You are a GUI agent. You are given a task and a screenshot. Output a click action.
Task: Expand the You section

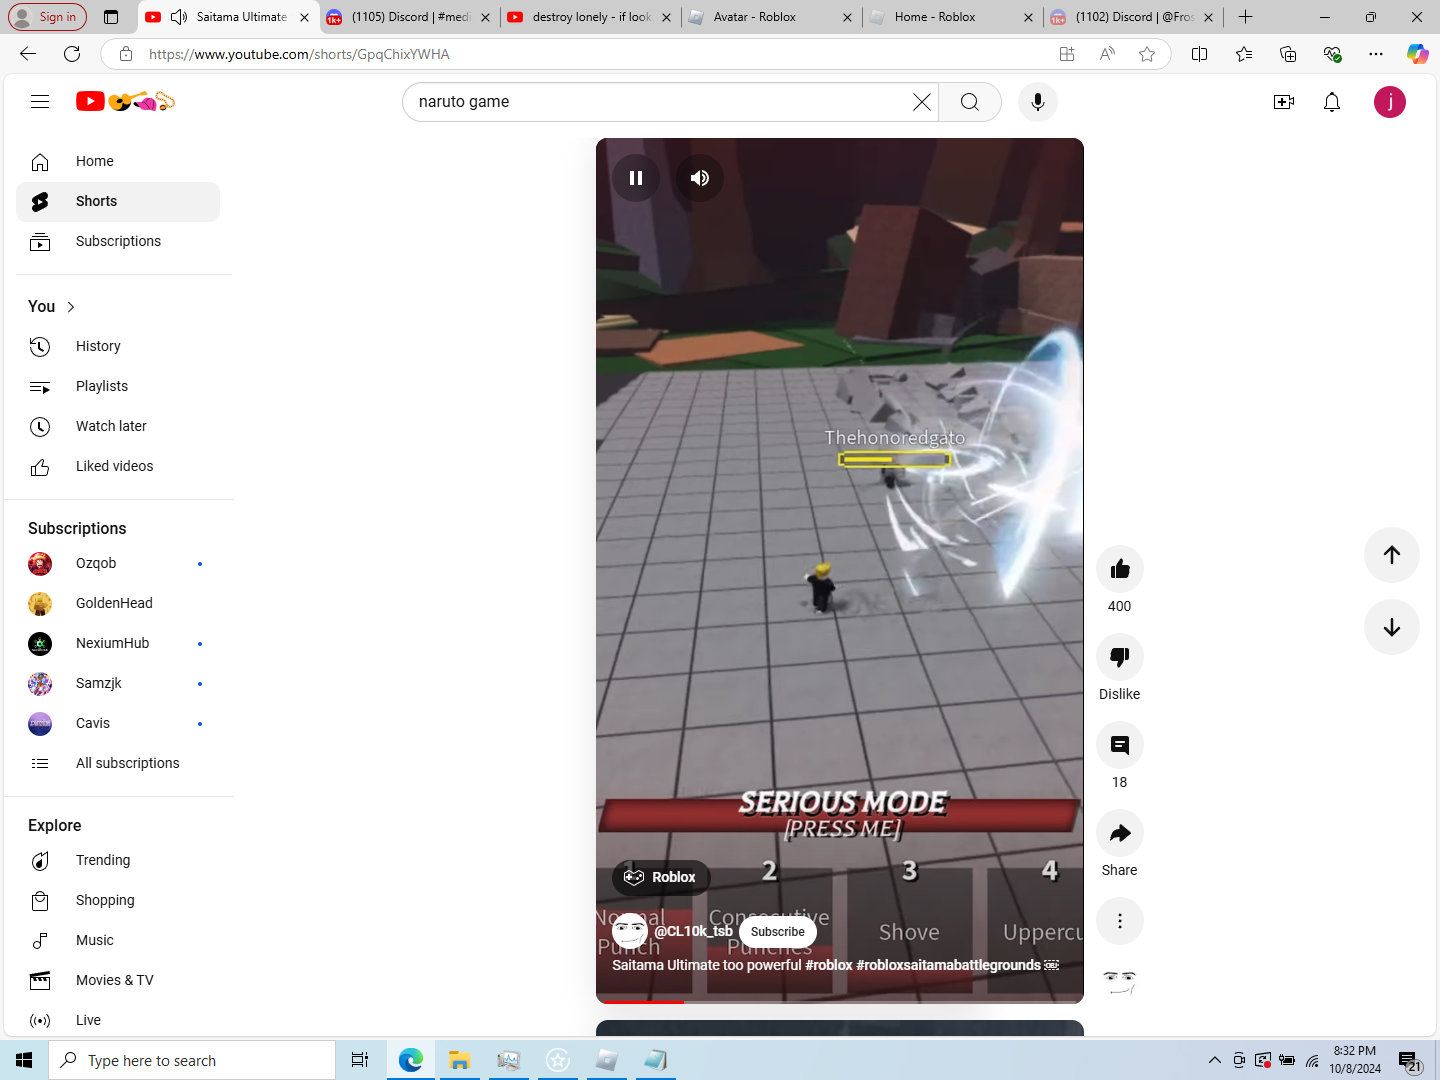coord(52,306)
